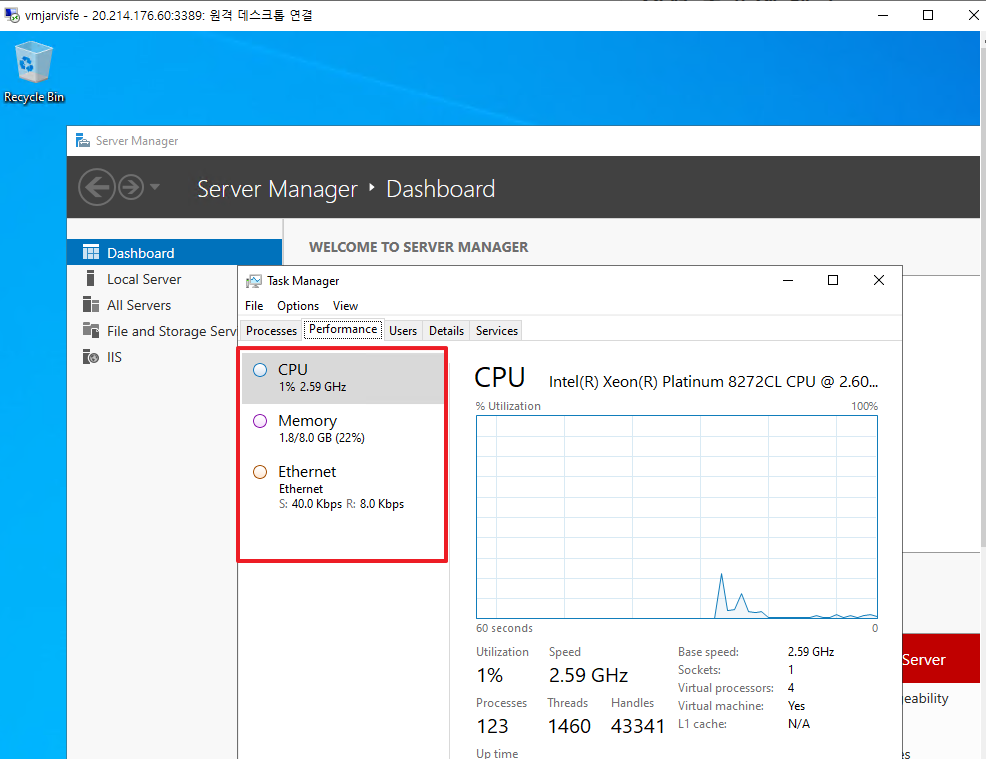The height and width of the screenshot is (759, 986).
Task: Switch to the Details tab
Action: [446, 331]
